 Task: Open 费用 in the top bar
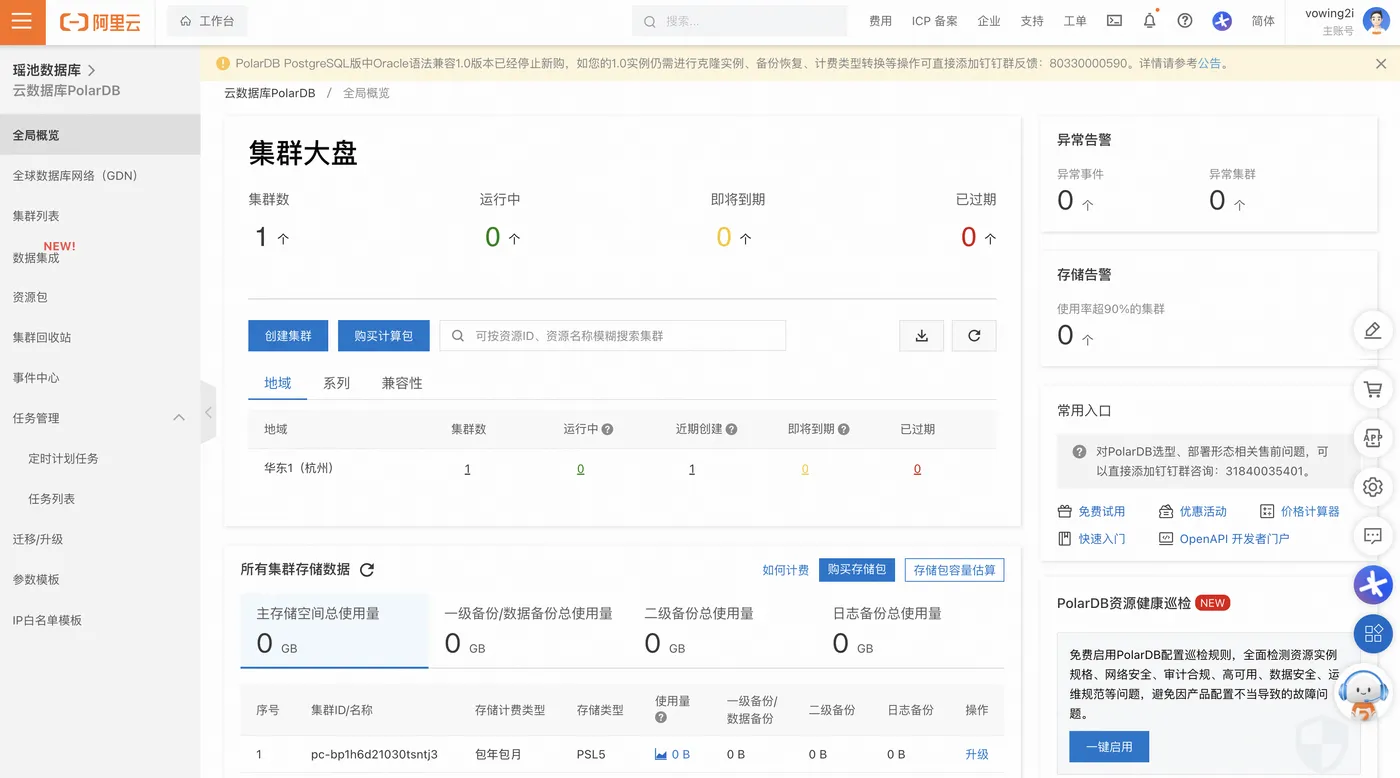pyautogui.click(x=880, y=21)
